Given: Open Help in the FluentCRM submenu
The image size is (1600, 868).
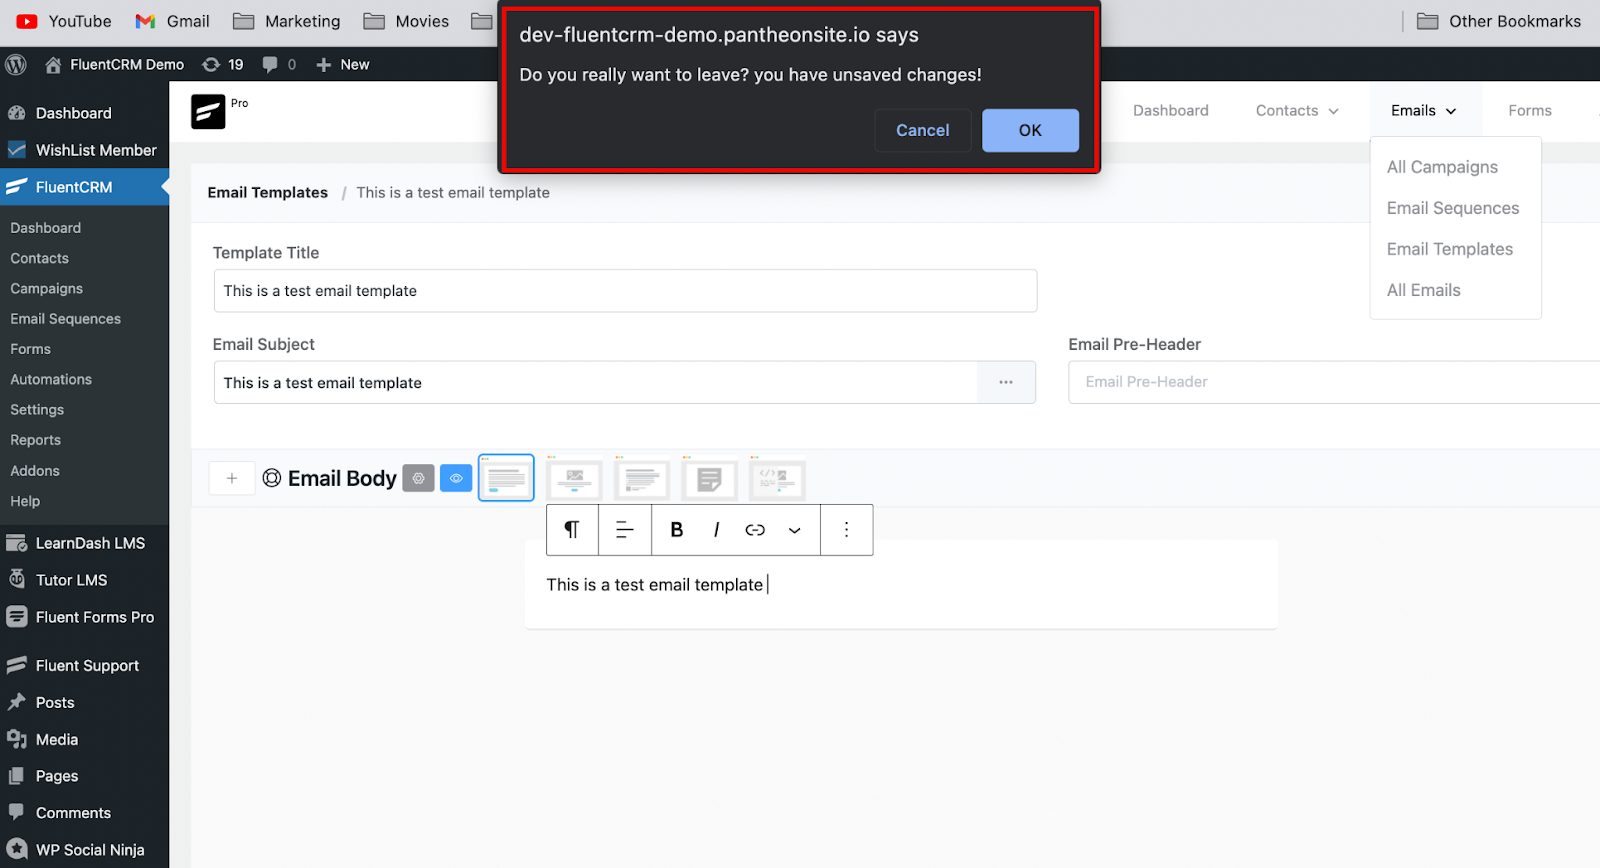Looking at the screenshot, I should 25,501.
